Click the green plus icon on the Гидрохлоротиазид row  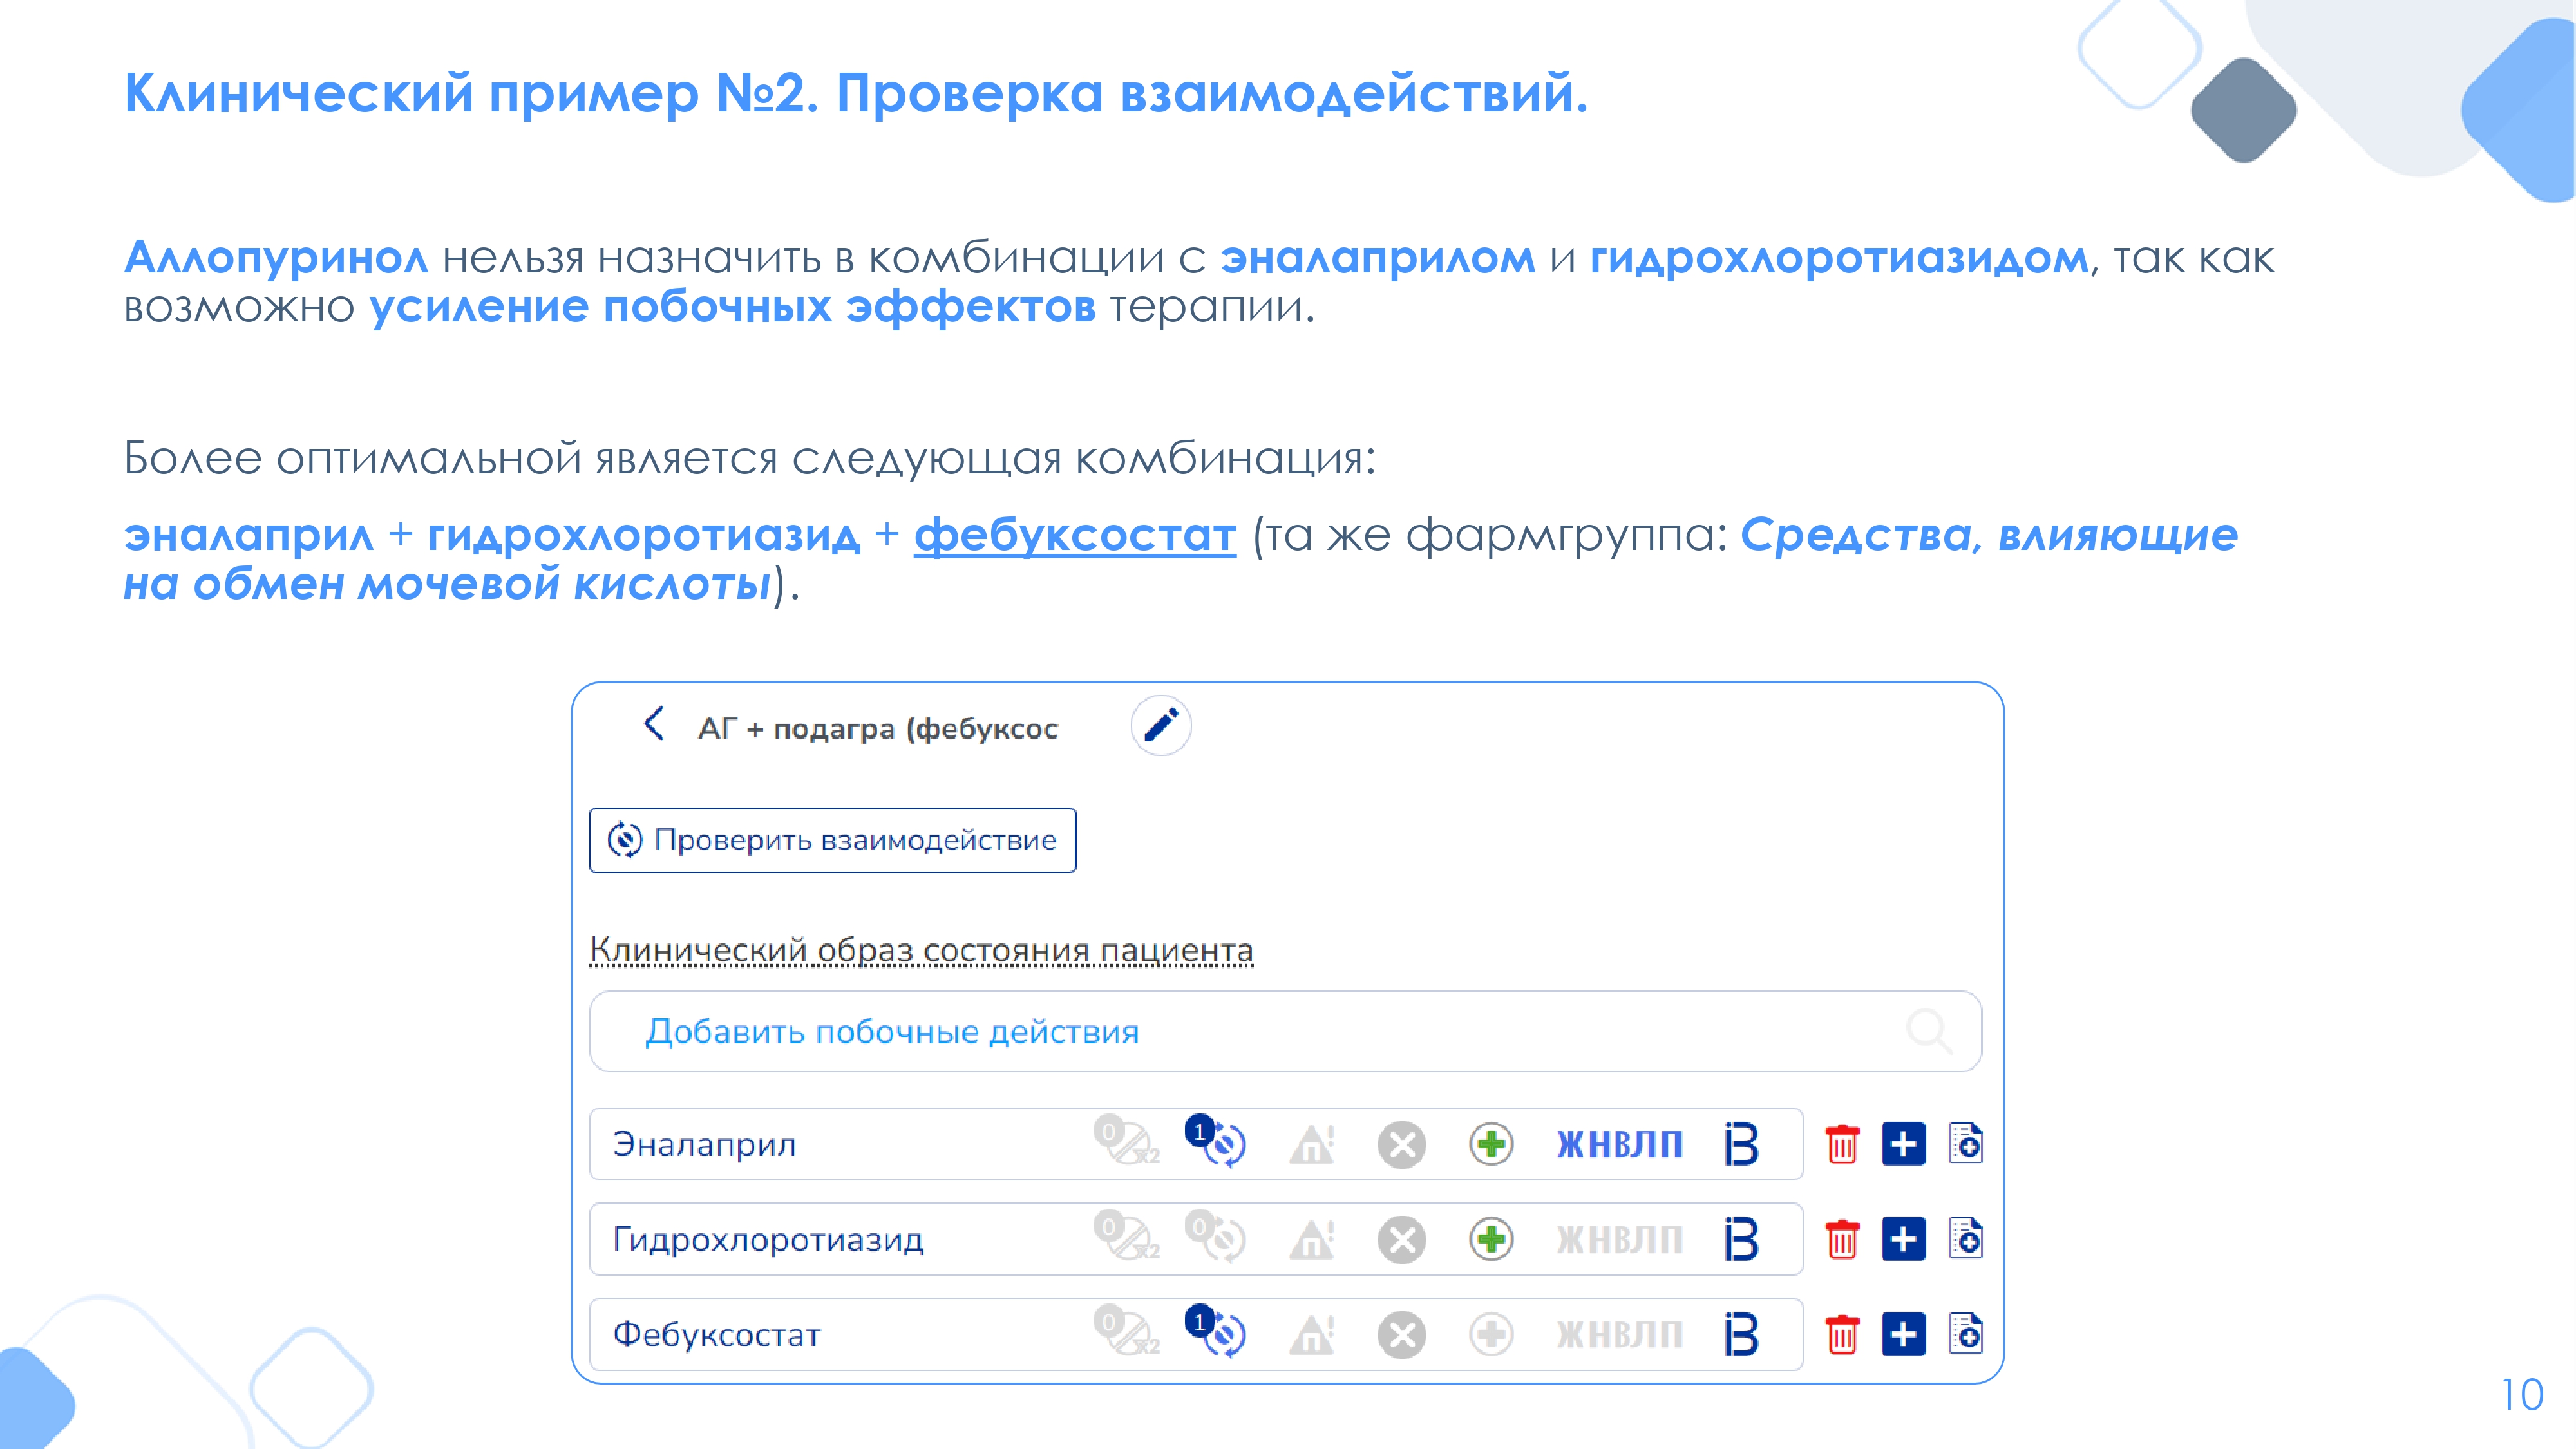1491,1239
